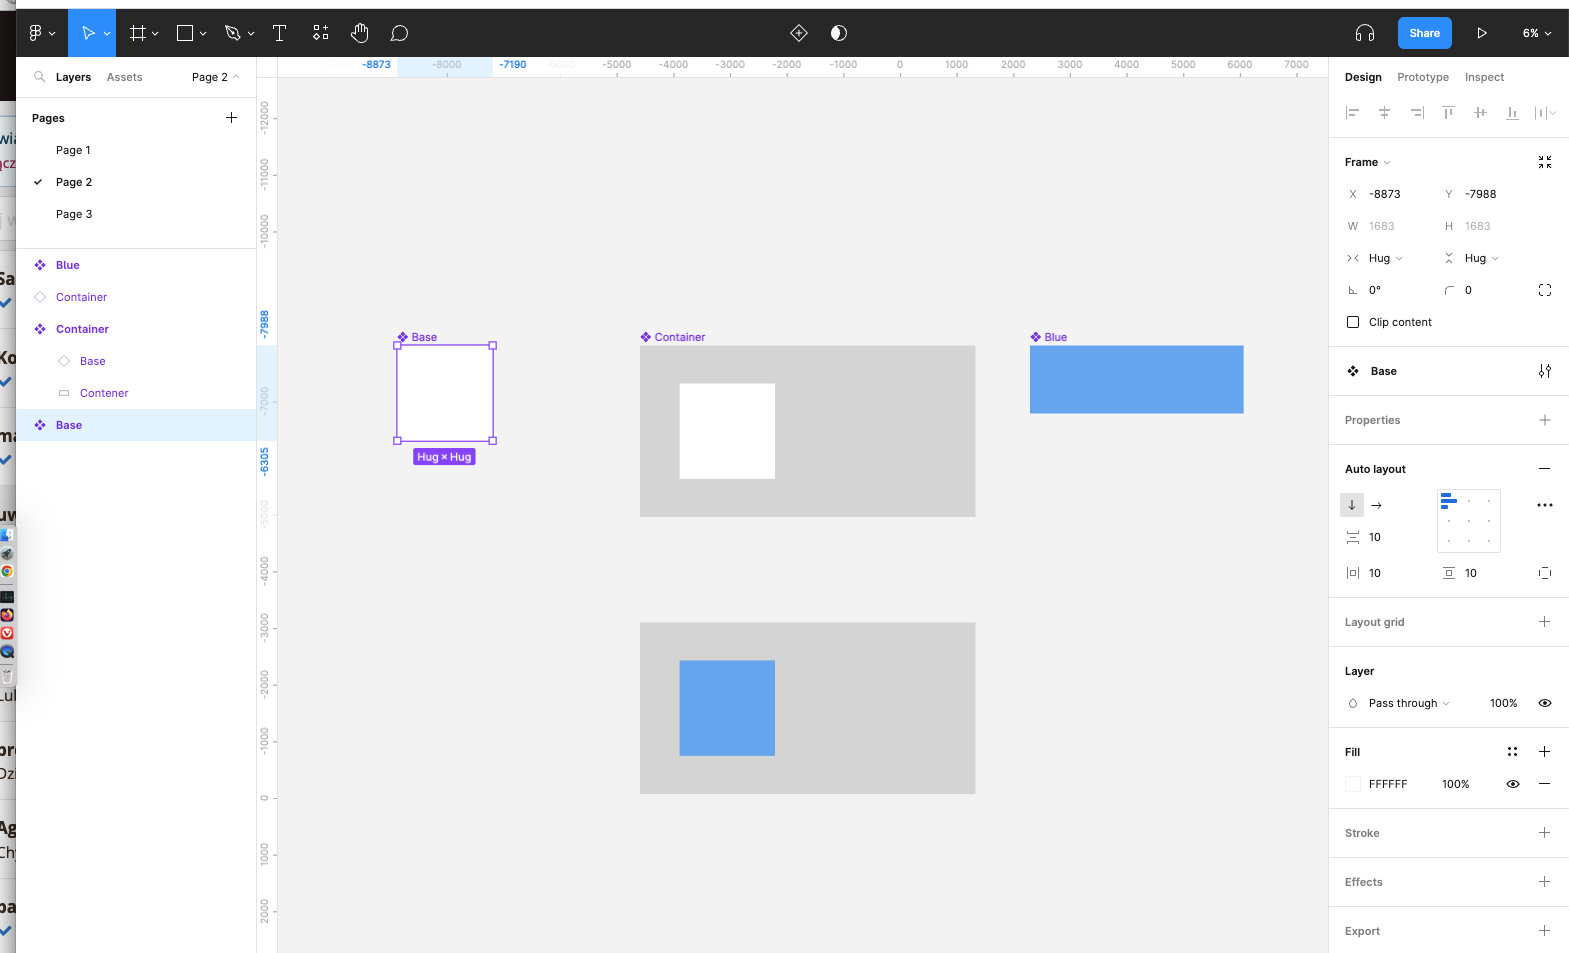Screen dimensions: 1569x953
Task: Select the Move tool
Action: 88,33
